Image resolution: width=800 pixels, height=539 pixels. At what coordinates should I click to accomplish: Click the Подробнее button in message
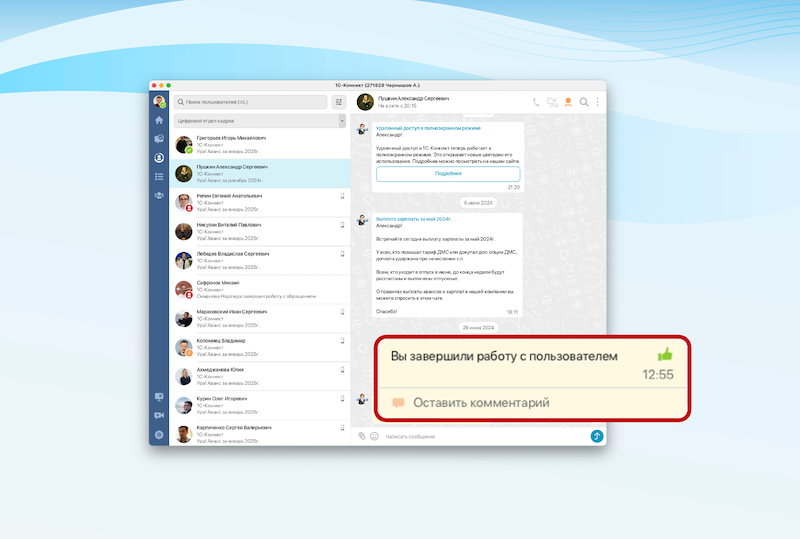pyautogui.click(x=448, y=173)
